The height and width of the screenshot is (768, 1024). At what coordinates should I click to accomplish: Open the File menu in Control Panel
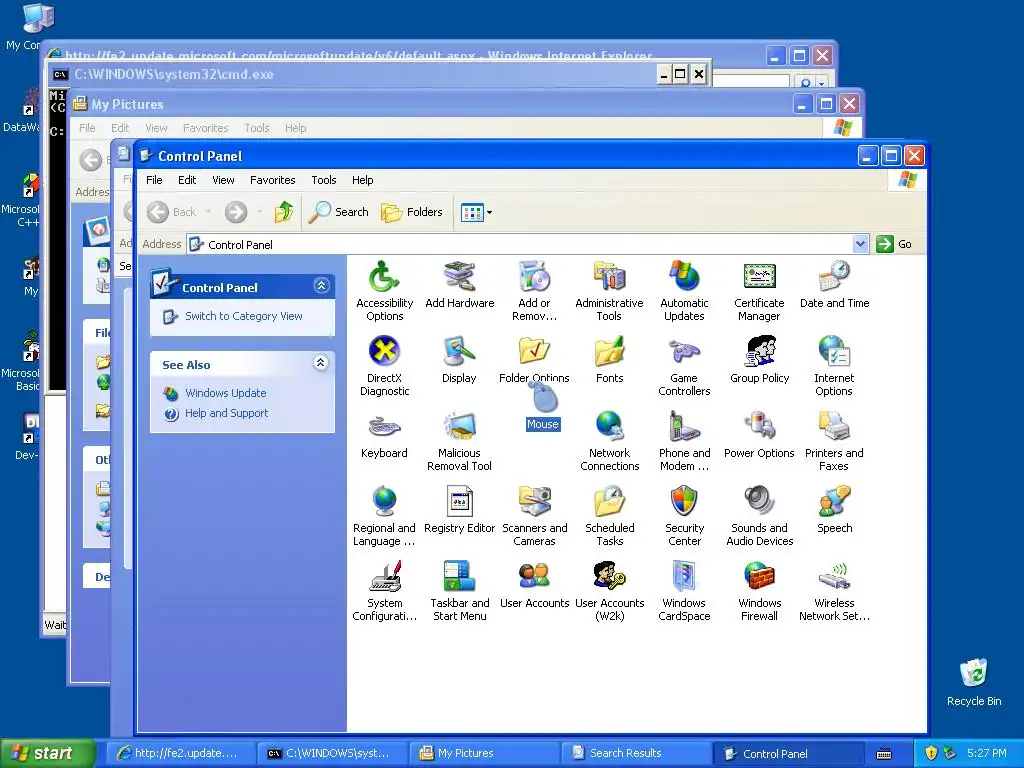click(x=154, y=180)
